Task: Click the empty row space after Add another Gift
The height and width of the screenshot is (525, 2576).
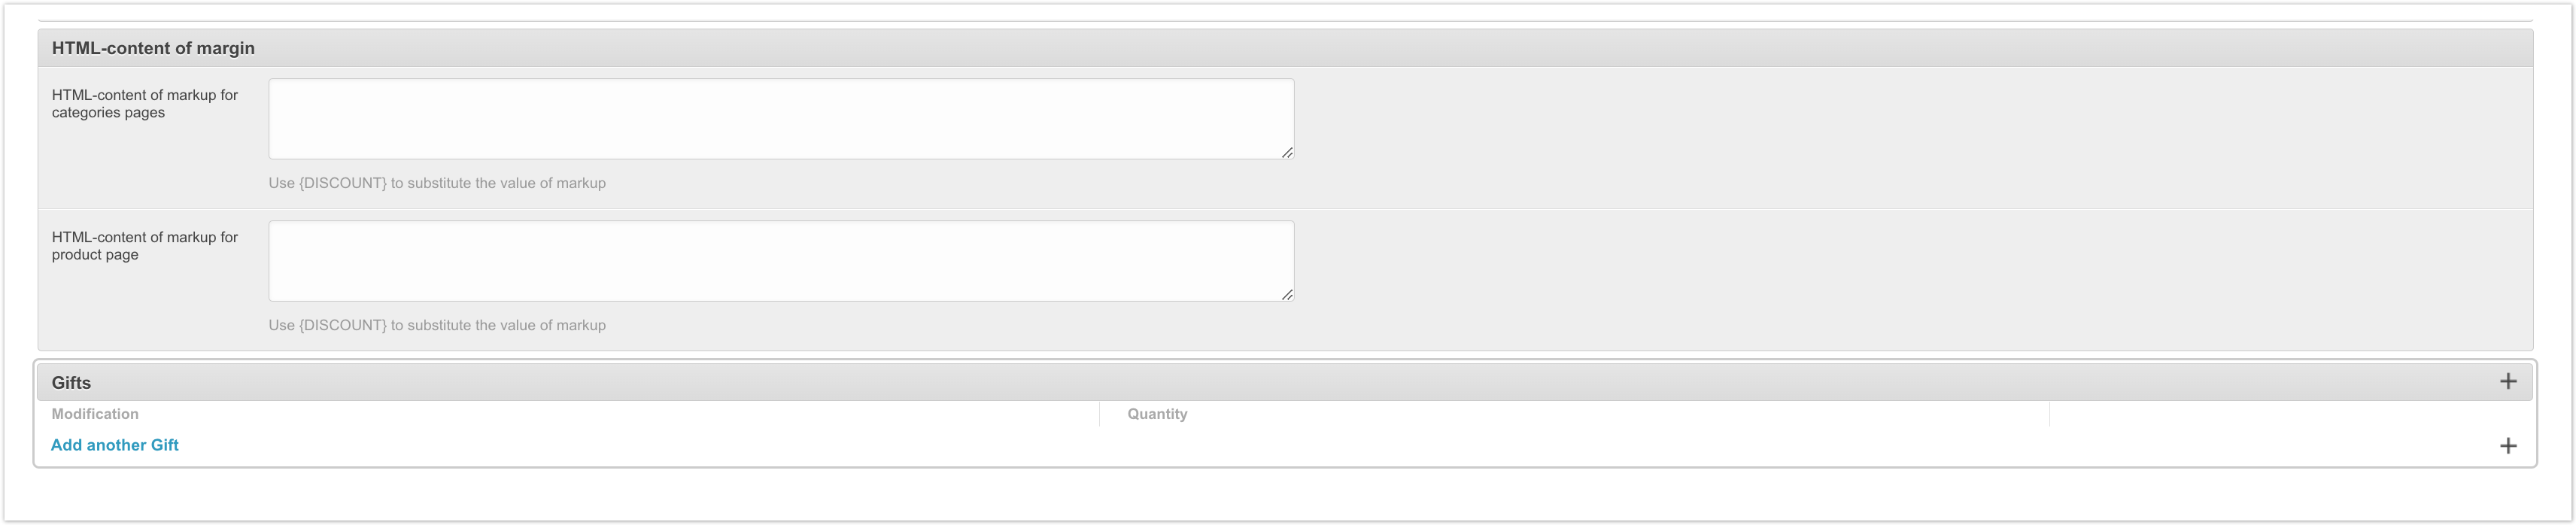Action: point(1300,446)
